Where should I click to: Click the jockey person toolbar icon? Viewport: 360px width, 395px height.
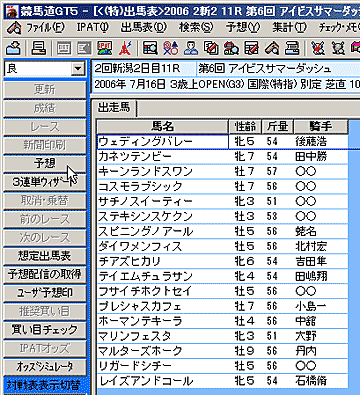point(191,48)
